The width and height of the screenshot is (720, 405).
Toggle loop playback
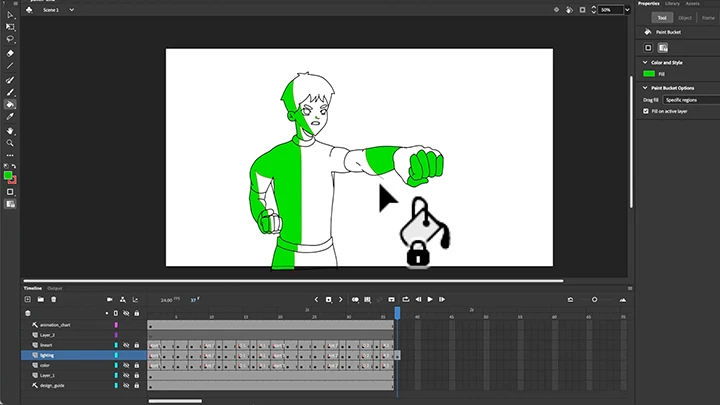[406, 299]
